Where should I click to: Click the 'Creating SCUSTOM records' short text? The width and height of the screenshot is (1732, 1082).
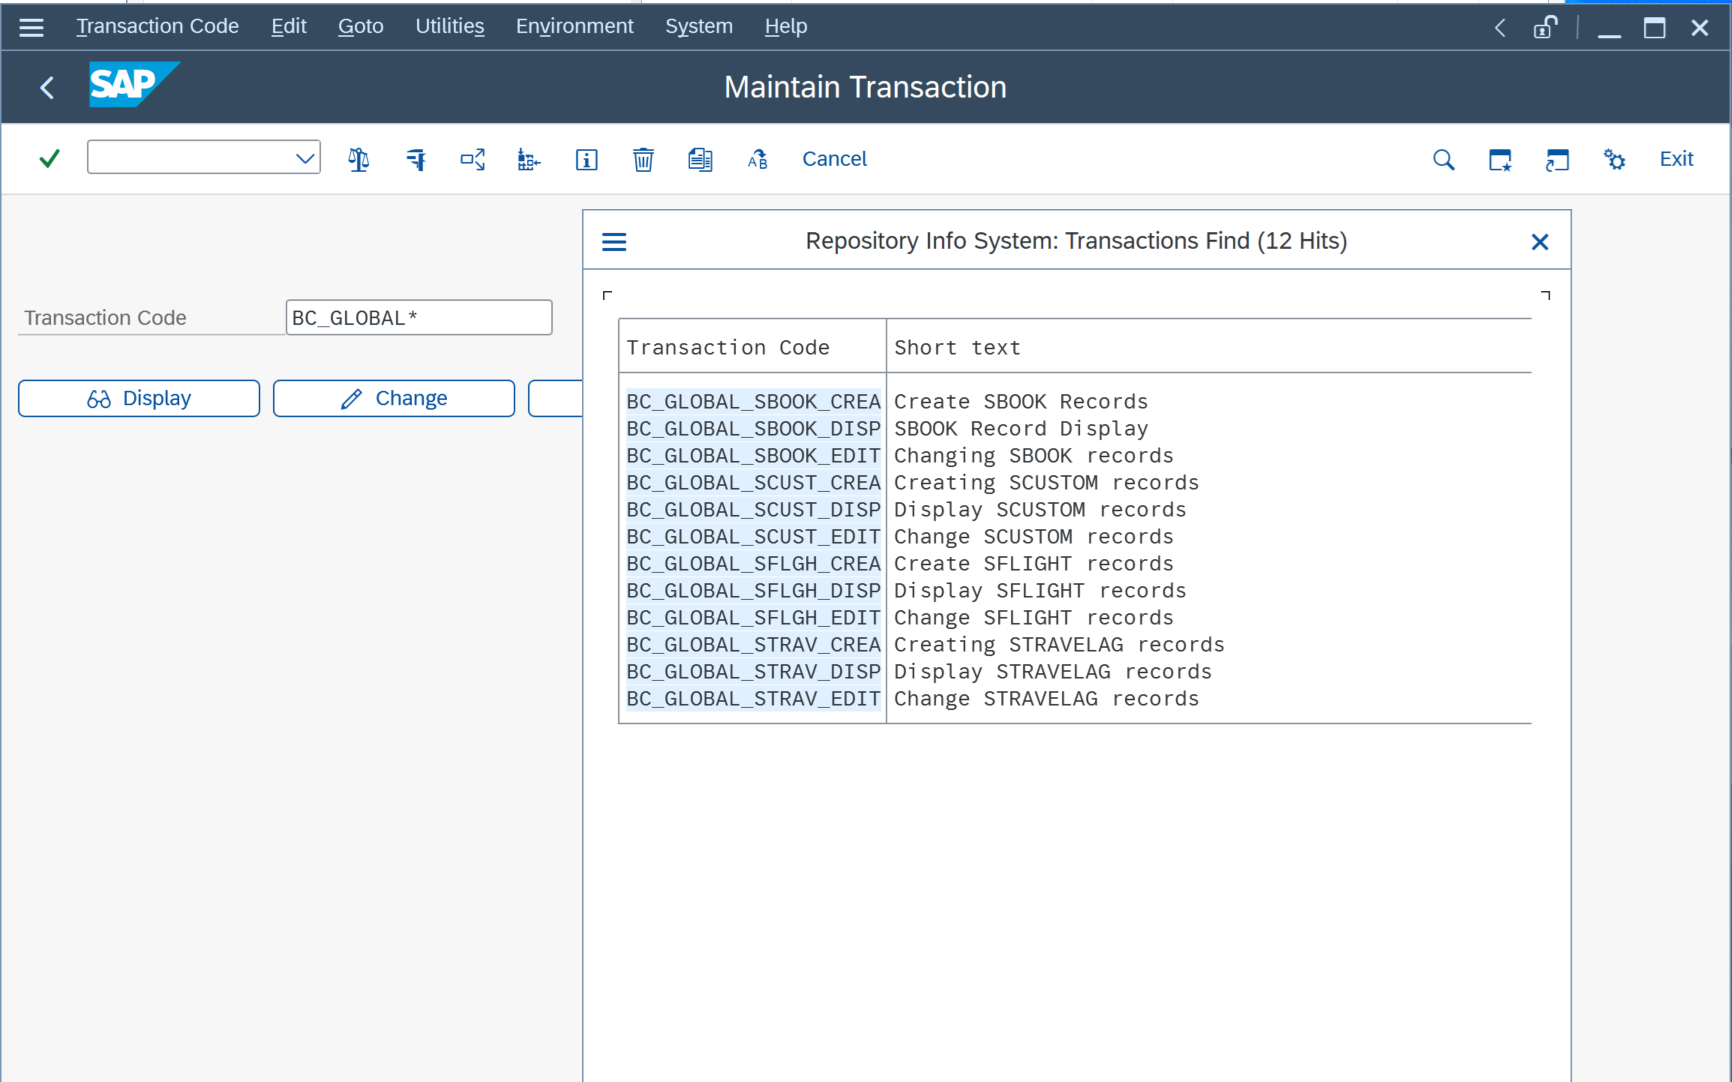[x=1046, y=482]
